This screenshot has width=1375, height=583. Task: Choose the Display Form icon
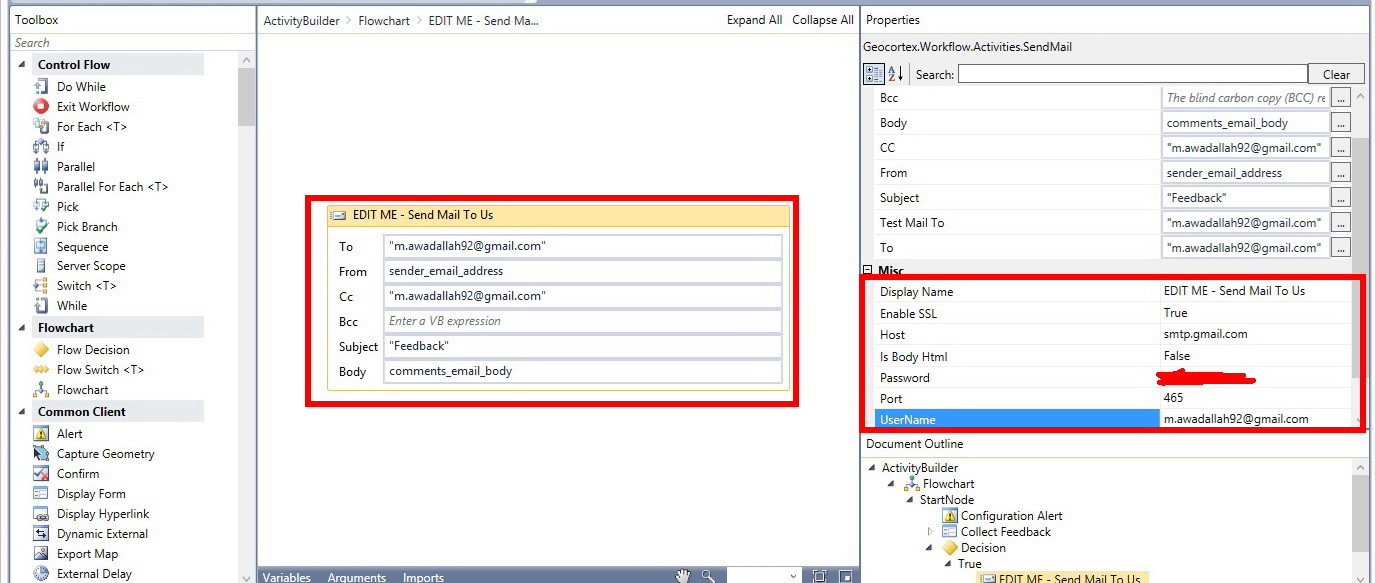click(41, 494)
